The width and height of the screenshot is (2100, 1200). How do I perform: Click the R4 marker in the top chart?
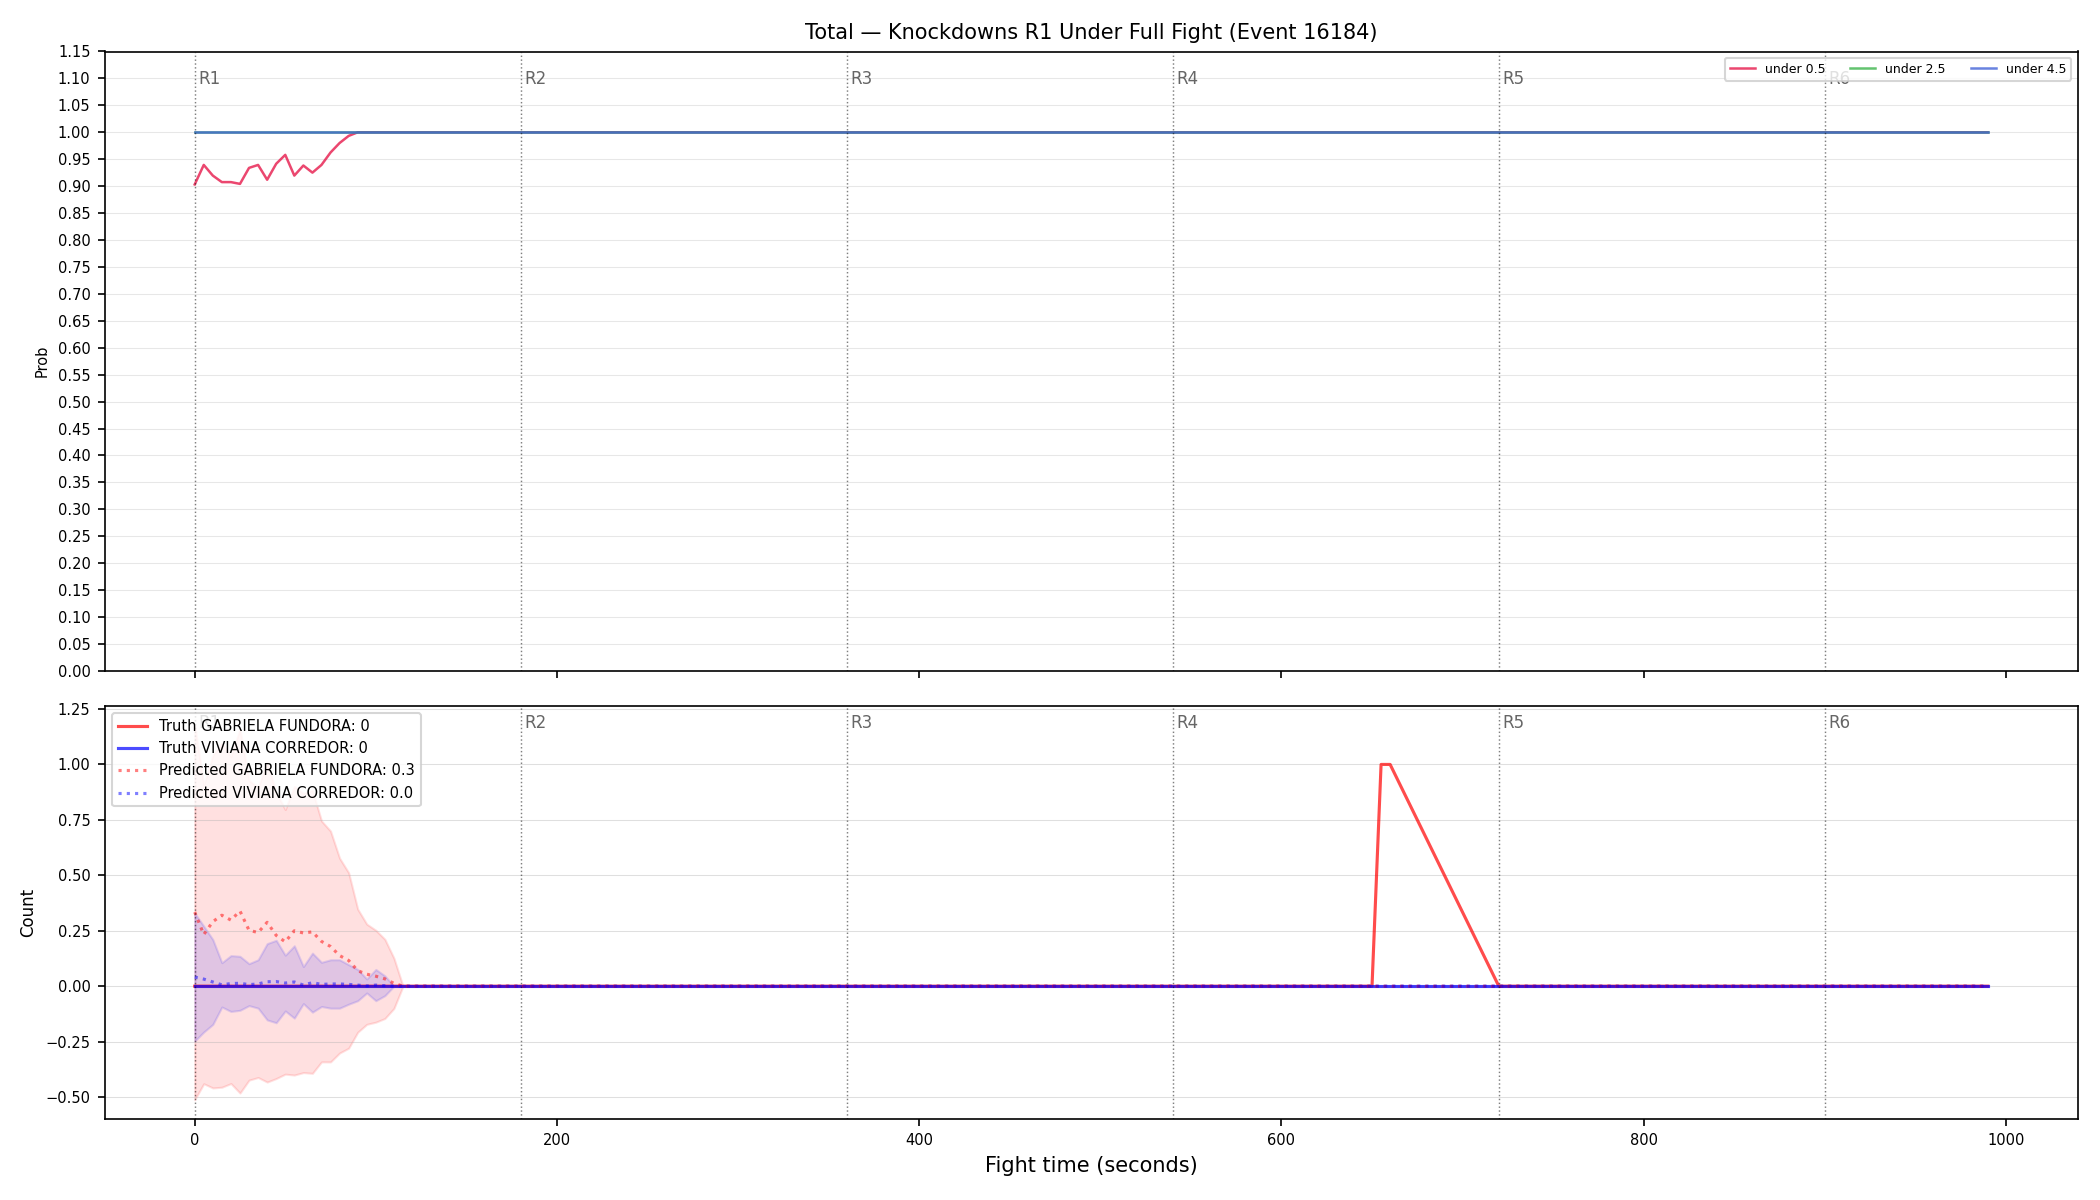tap(1187, 78)
